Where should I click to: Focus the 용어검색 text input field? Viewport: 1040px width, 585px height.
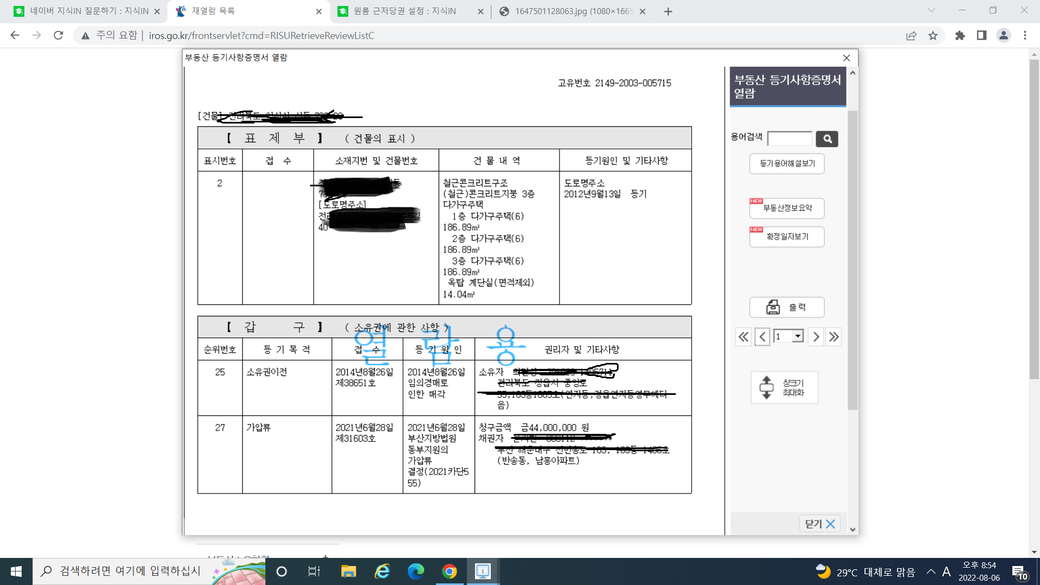coord(789,139)
